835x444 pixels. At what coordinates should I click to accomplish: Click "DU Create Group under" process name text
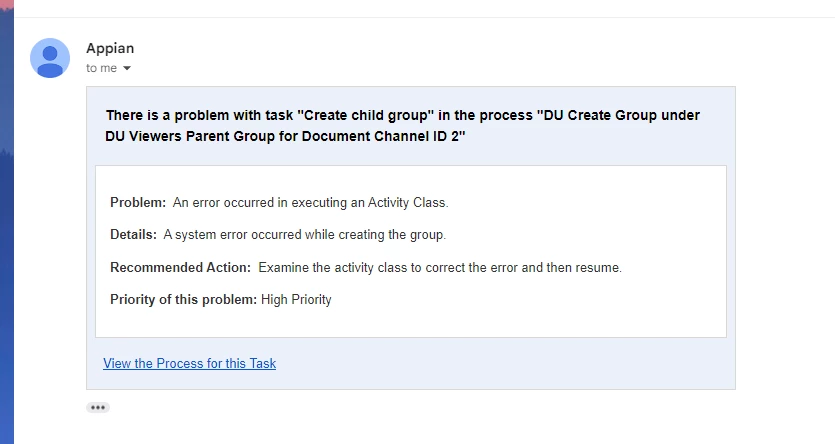coord(621,115)
